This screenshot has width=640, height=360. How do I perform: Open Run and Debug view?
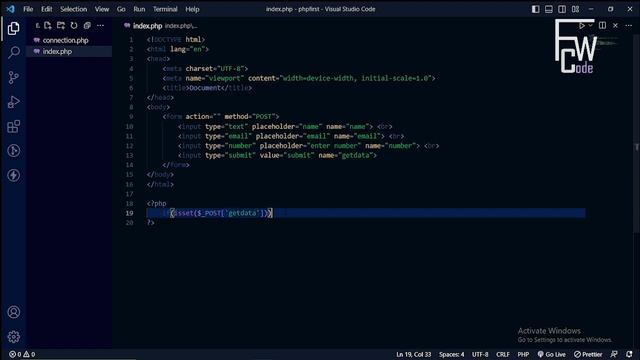(x=13, y=102)
